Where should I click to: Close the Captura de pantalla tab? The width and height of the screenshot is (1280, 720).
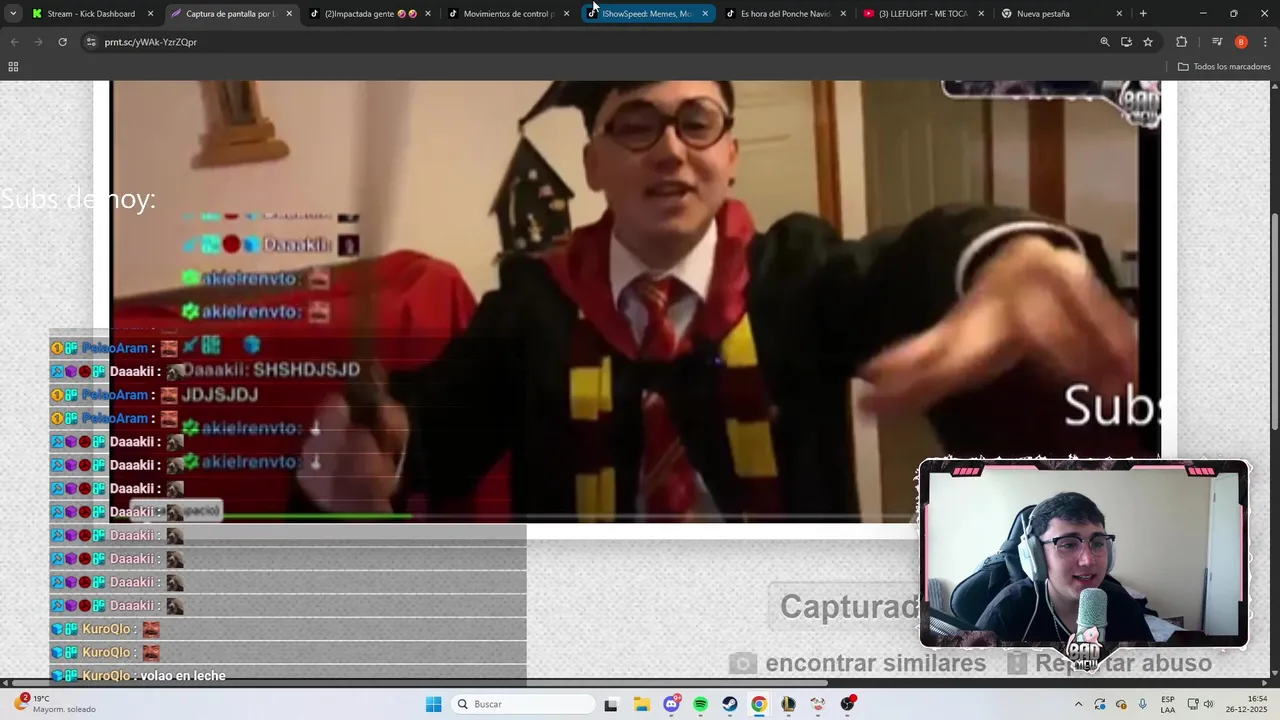(289, 14)
